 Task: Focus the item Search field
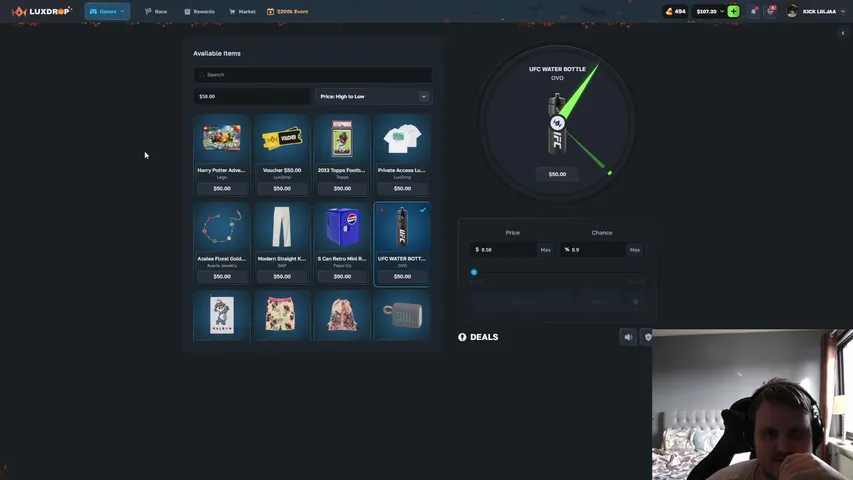(x=313, y=75)
